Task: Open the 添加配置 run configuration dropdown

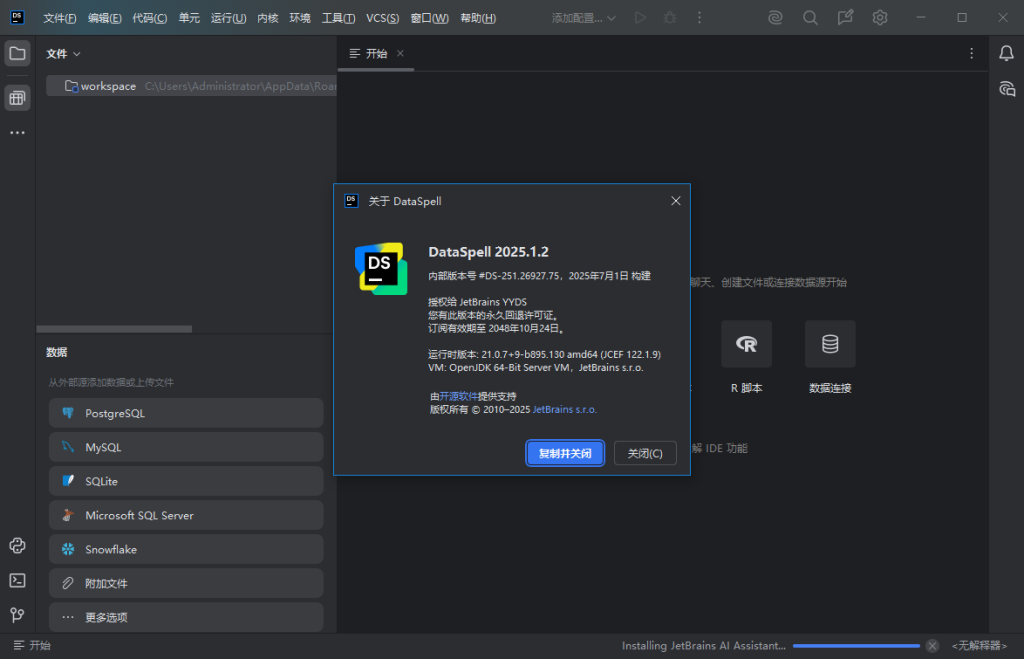Action: pos(584,18)
